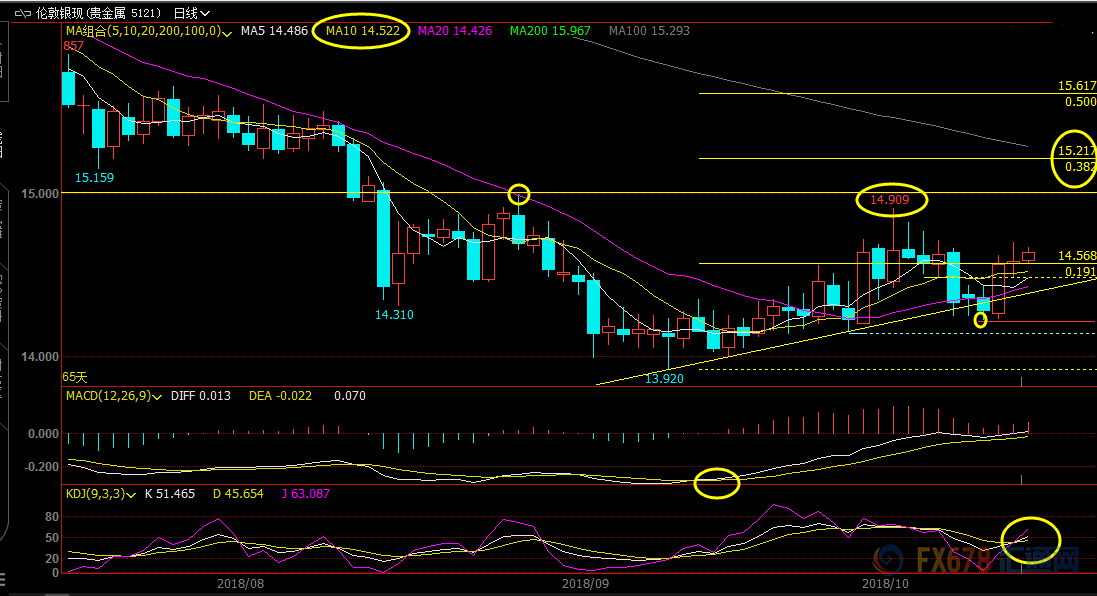This screenshot has width=1097, height=596.
Task: Click the 14.310 swing low label
Action: coord(394,314)
